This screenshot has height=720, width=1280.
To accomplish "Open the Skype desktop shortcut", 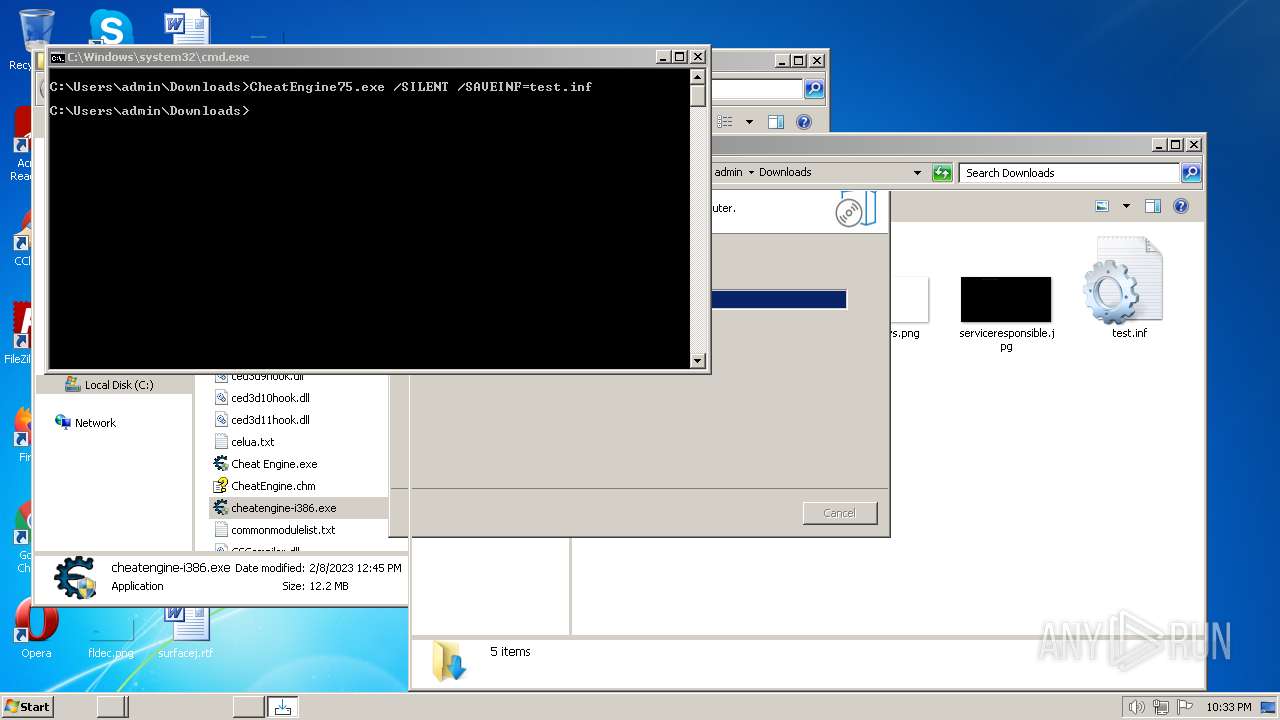I will pos(111,27).
